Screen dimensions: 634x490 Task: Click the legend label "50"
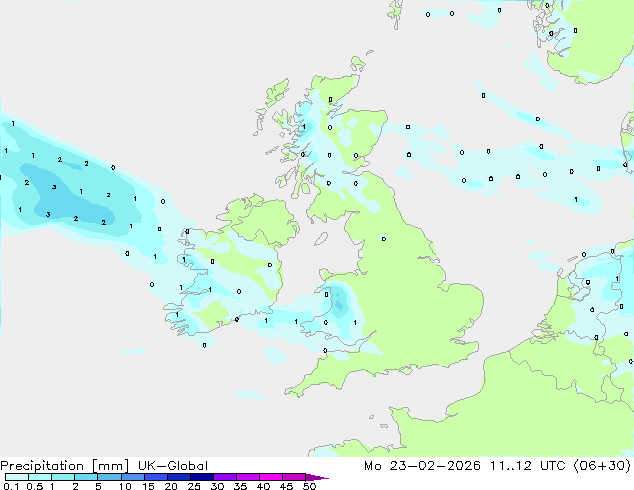[x=309, y=486]
